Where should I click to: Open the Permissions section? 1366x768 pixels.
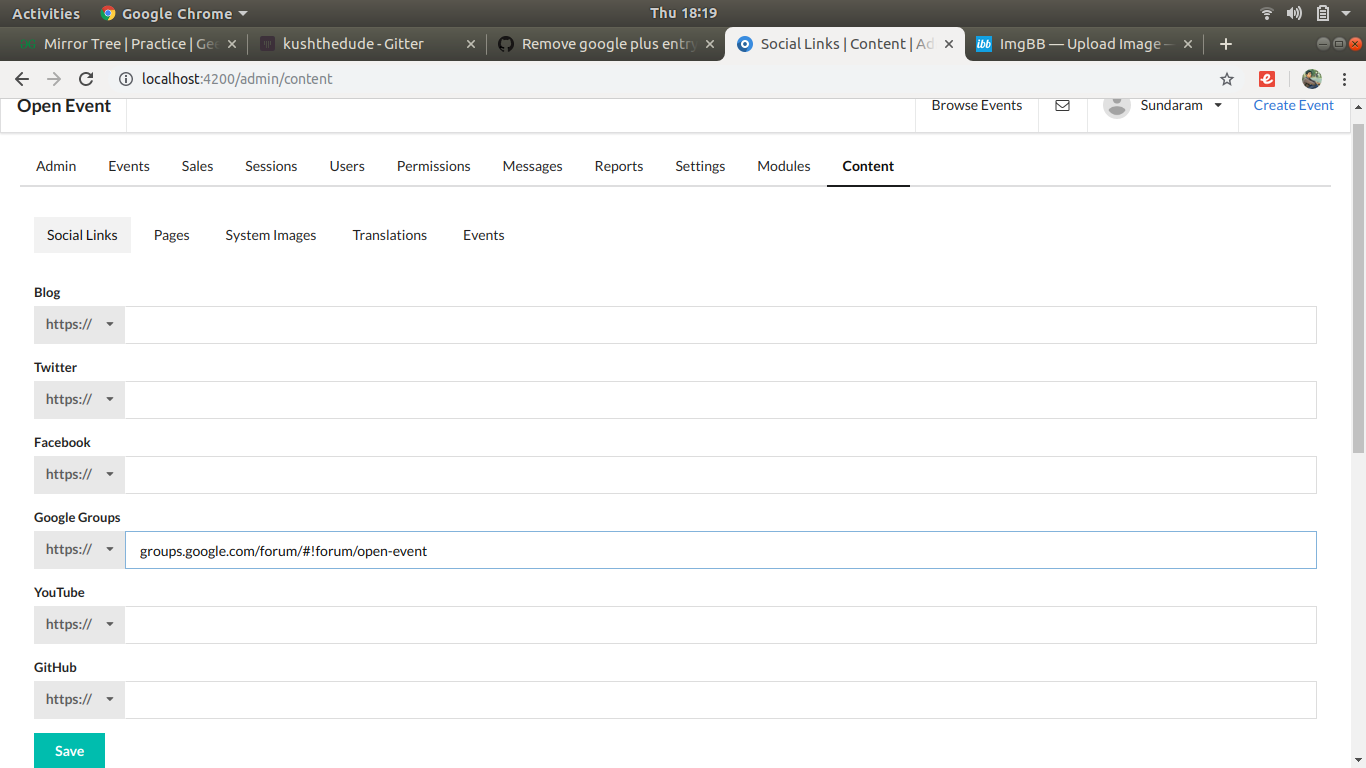(433, 166)
